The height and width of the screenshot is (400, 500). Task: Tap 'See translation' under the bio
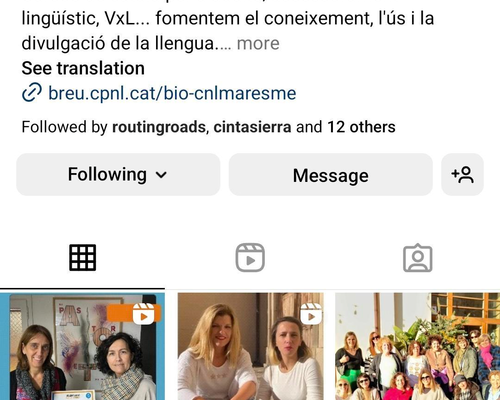click(83, 68)
